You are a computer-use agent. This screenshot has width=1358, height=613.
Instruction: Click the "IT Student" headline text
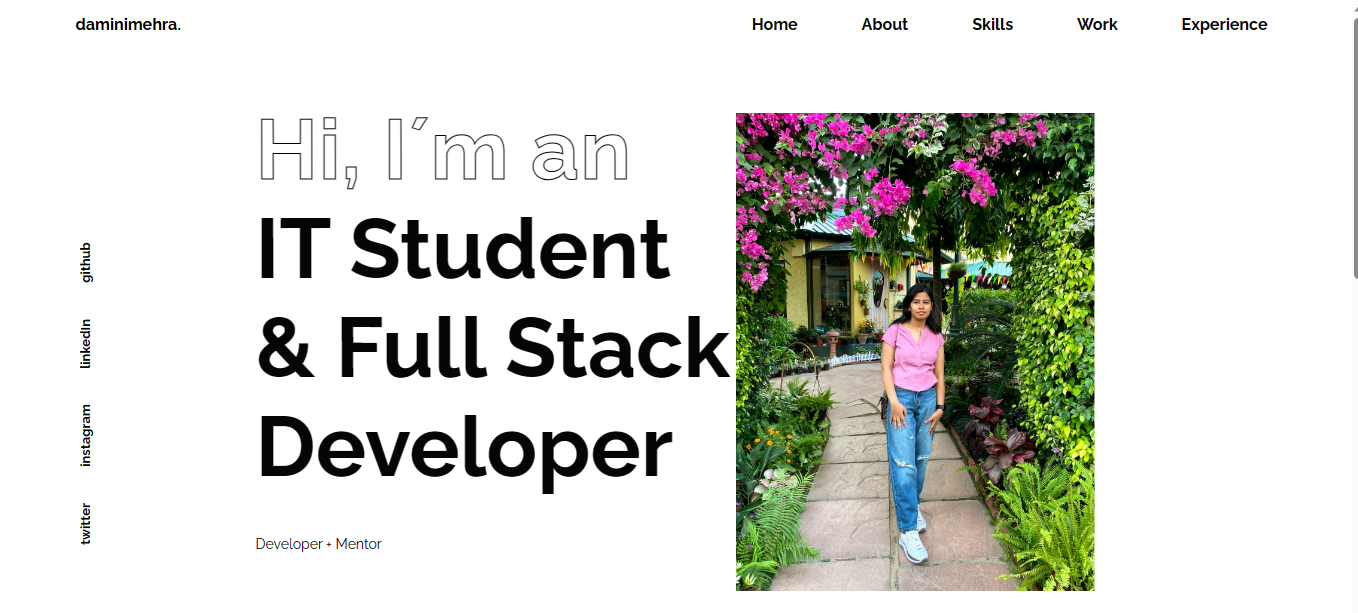point(463,250)
